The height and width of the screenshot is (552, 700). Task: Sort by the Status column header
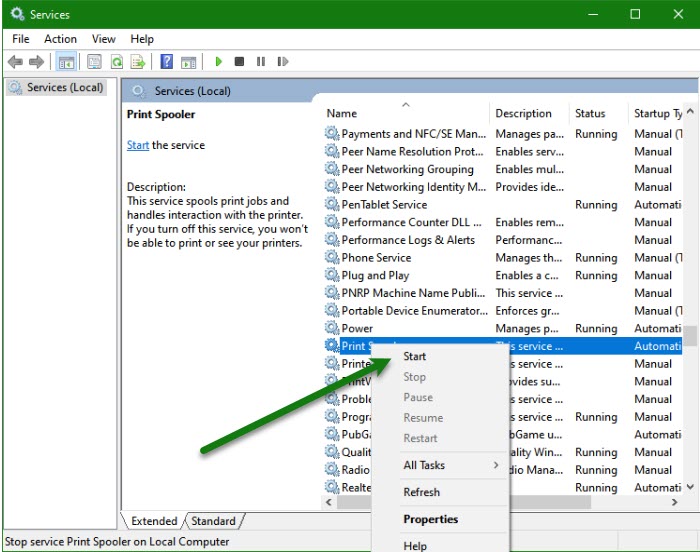[x=590, y=113]
